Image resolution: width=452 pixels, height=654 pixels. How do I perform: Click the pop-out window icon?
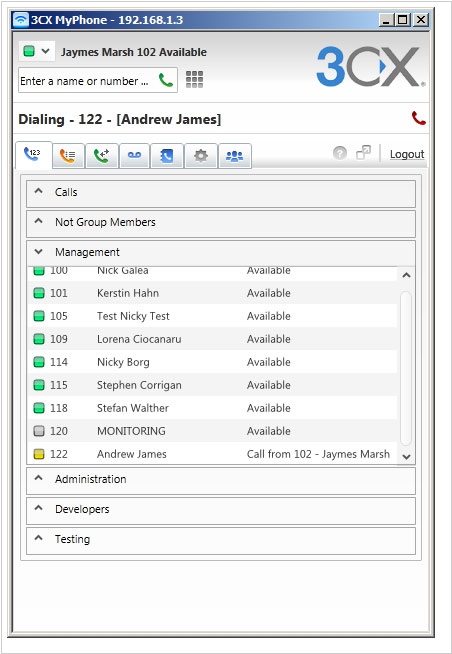(x=363, y=153)
